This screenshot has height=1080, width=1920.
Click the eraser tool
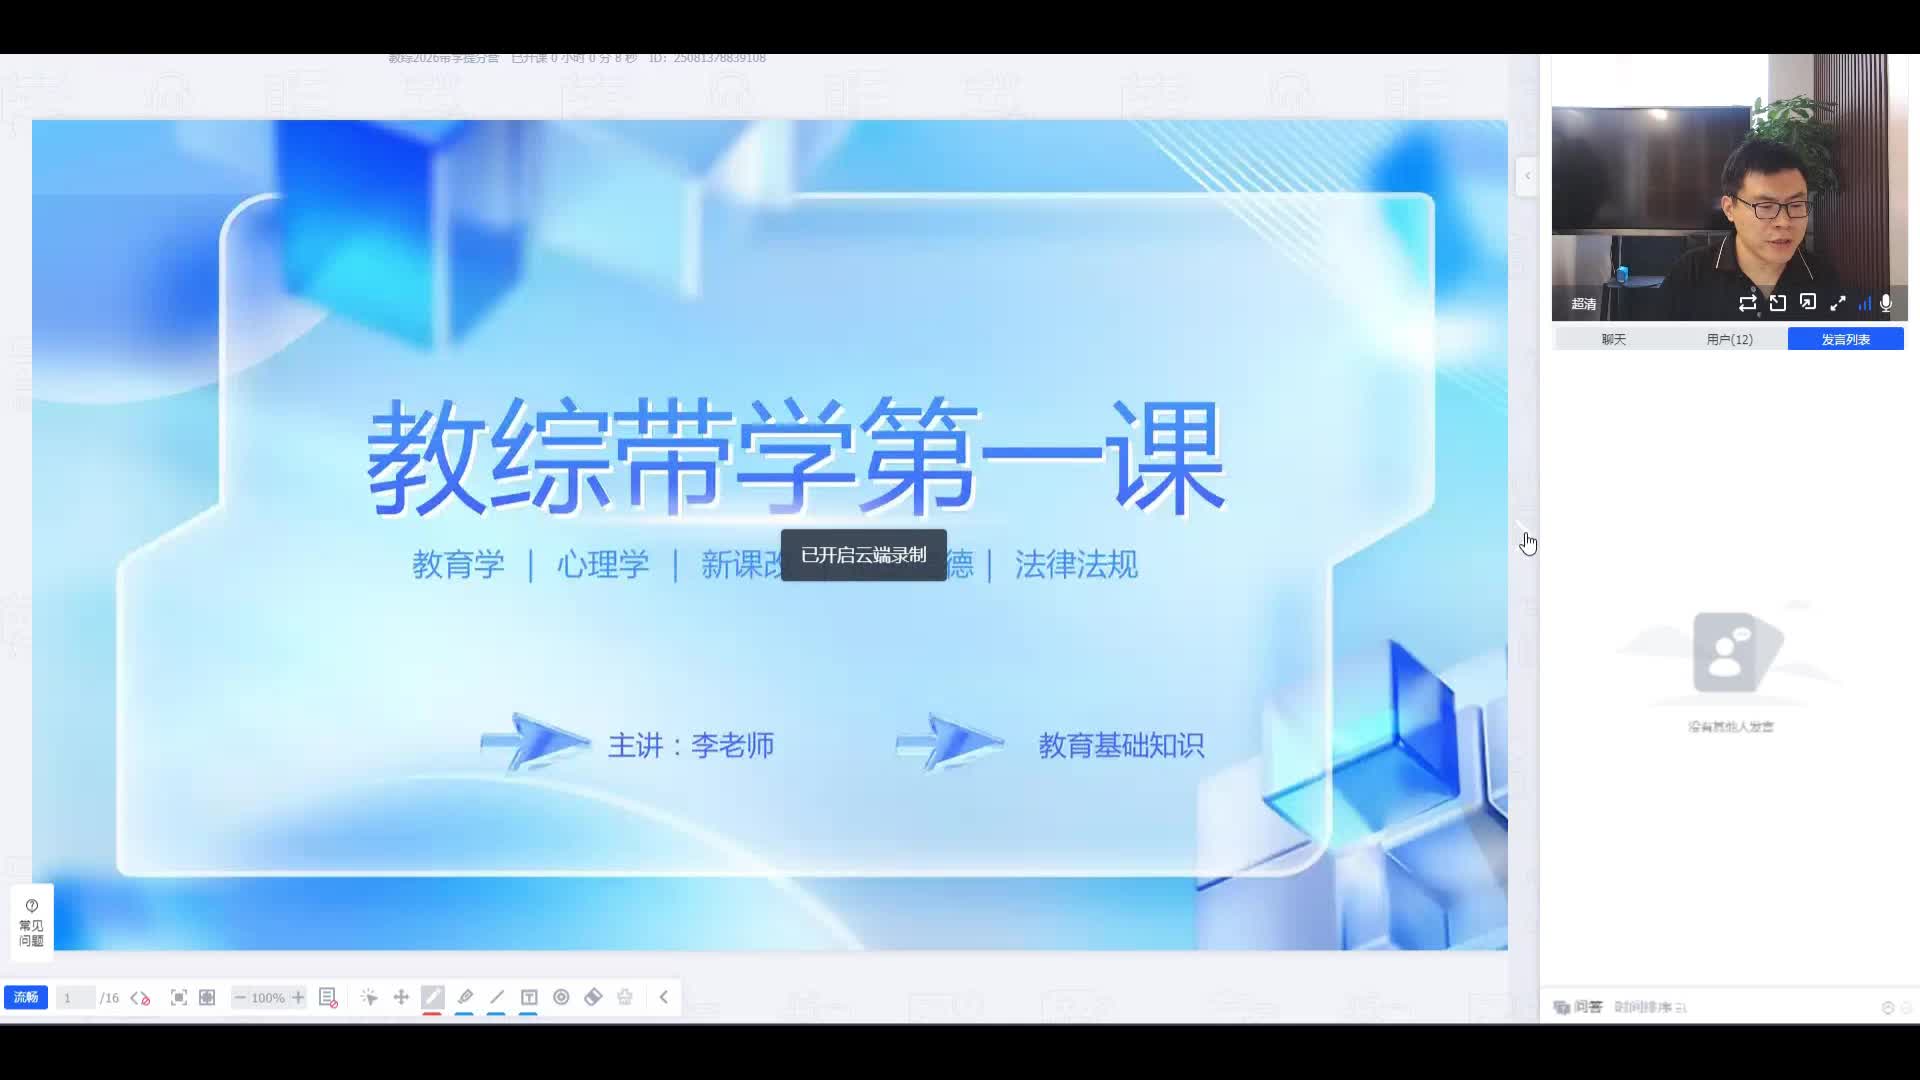click(593, 997)
